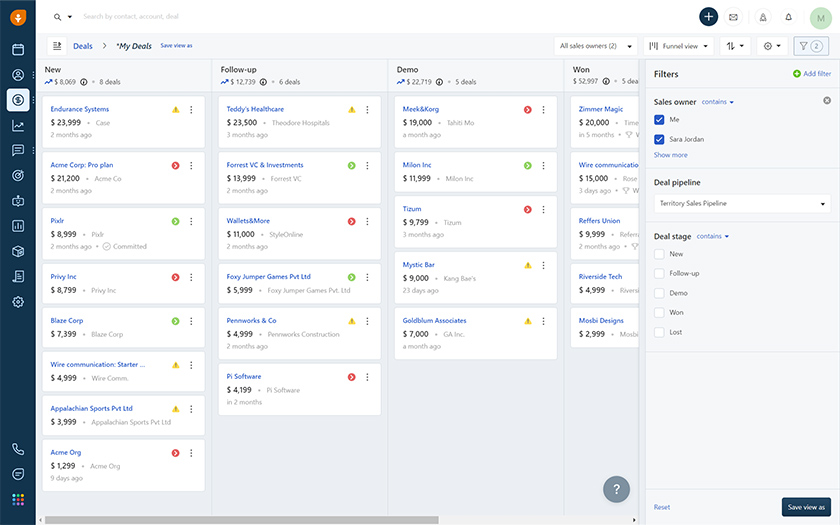840x525 pixels.
Task: Open the app switcher grid icon
Action: point(18,499)
